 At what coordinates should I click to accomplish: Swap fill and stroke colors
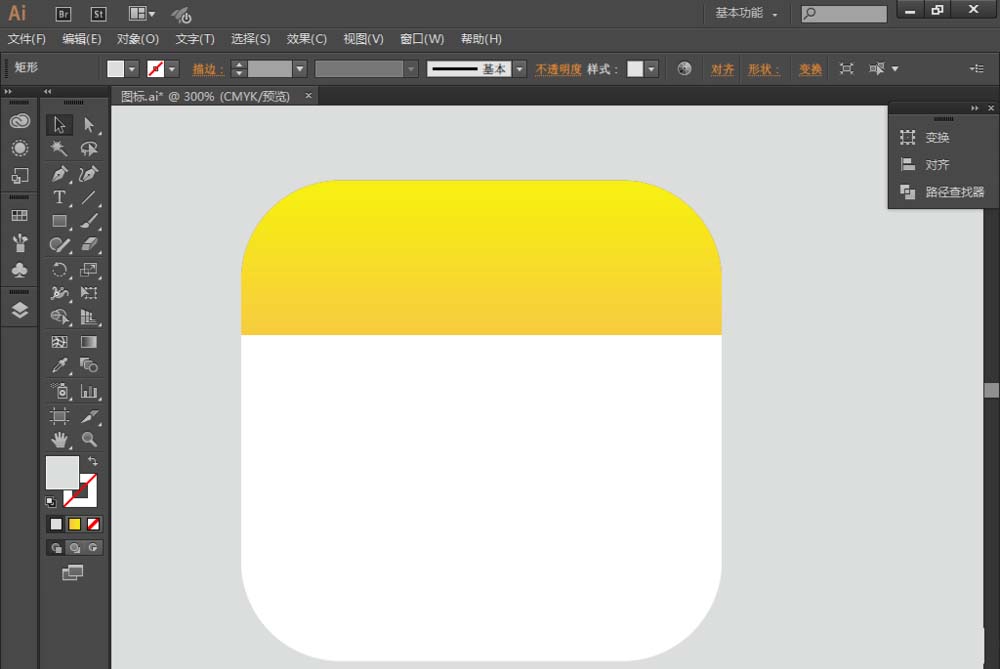[93, 460]
